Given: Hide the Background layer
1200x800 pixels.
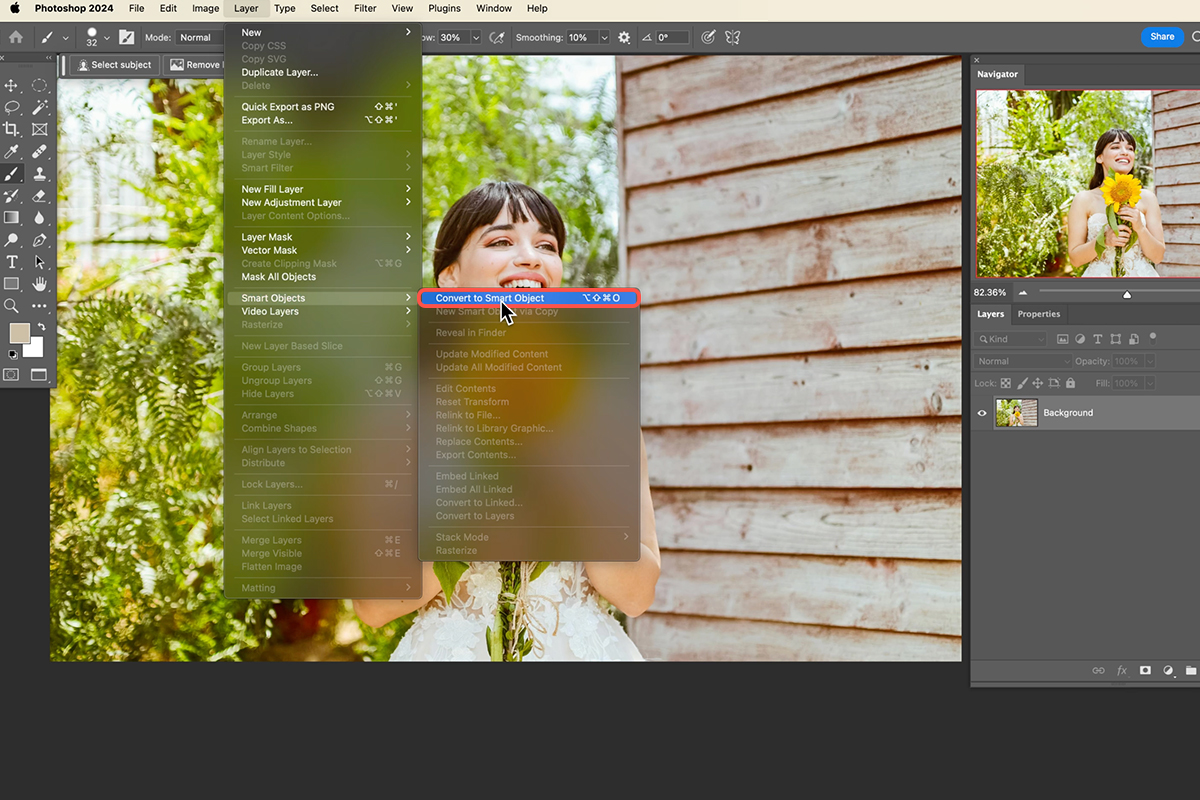Looking at the screenshot, I should (982, 412).
